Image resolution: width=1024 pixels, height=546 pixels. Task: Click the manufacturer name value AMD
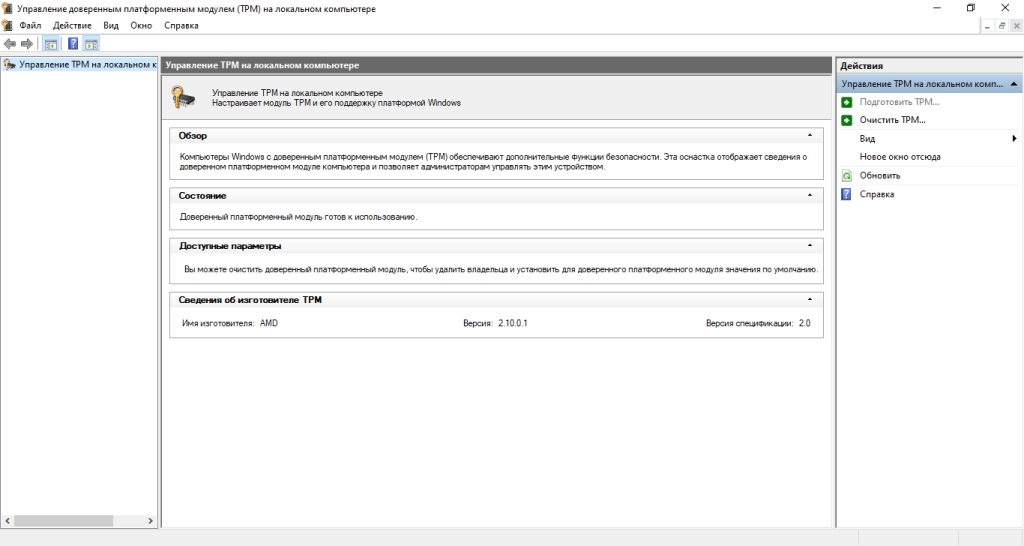click(x=268, y=323)
